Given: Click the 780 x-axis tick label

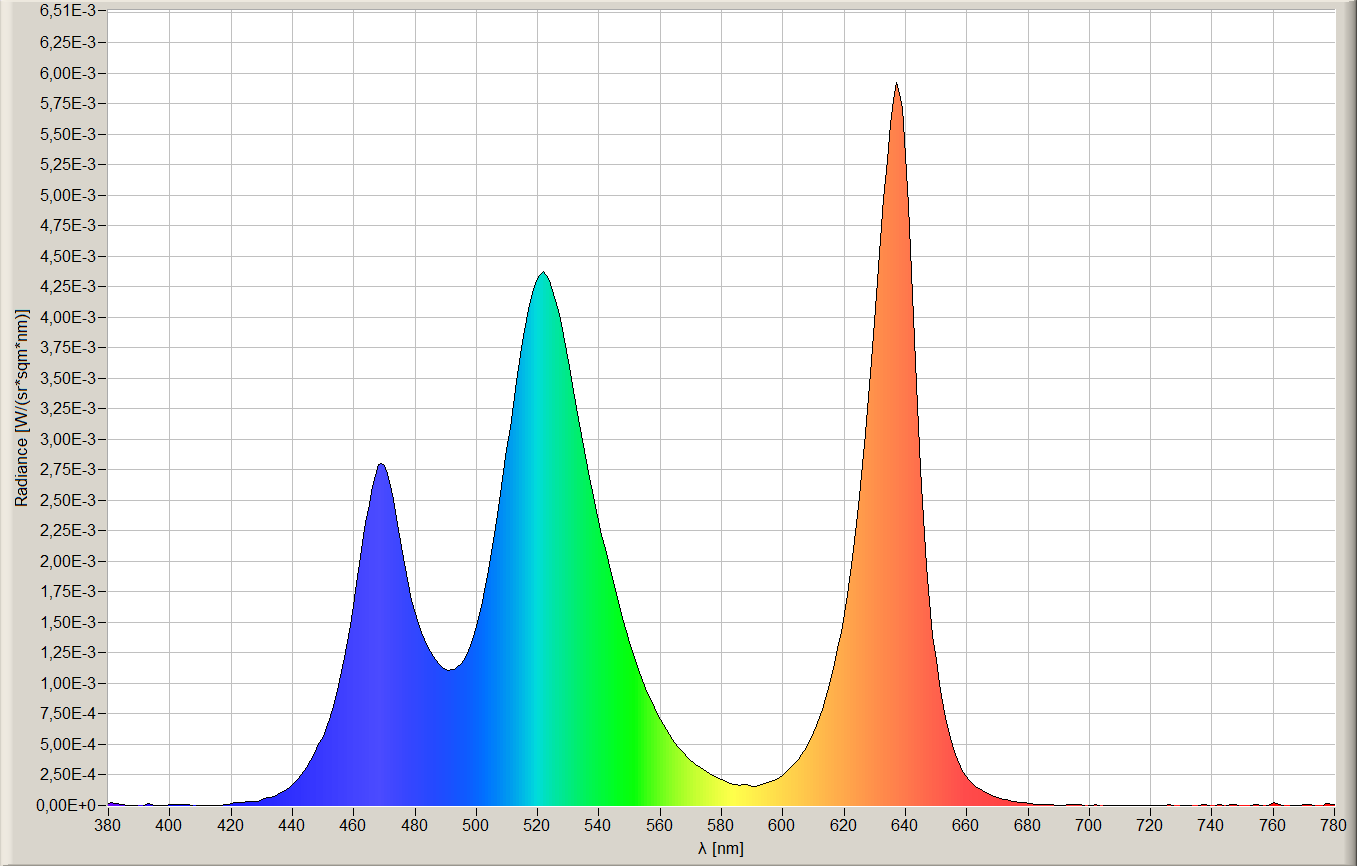Looking at the screenshot, I should click(1334, 825).
